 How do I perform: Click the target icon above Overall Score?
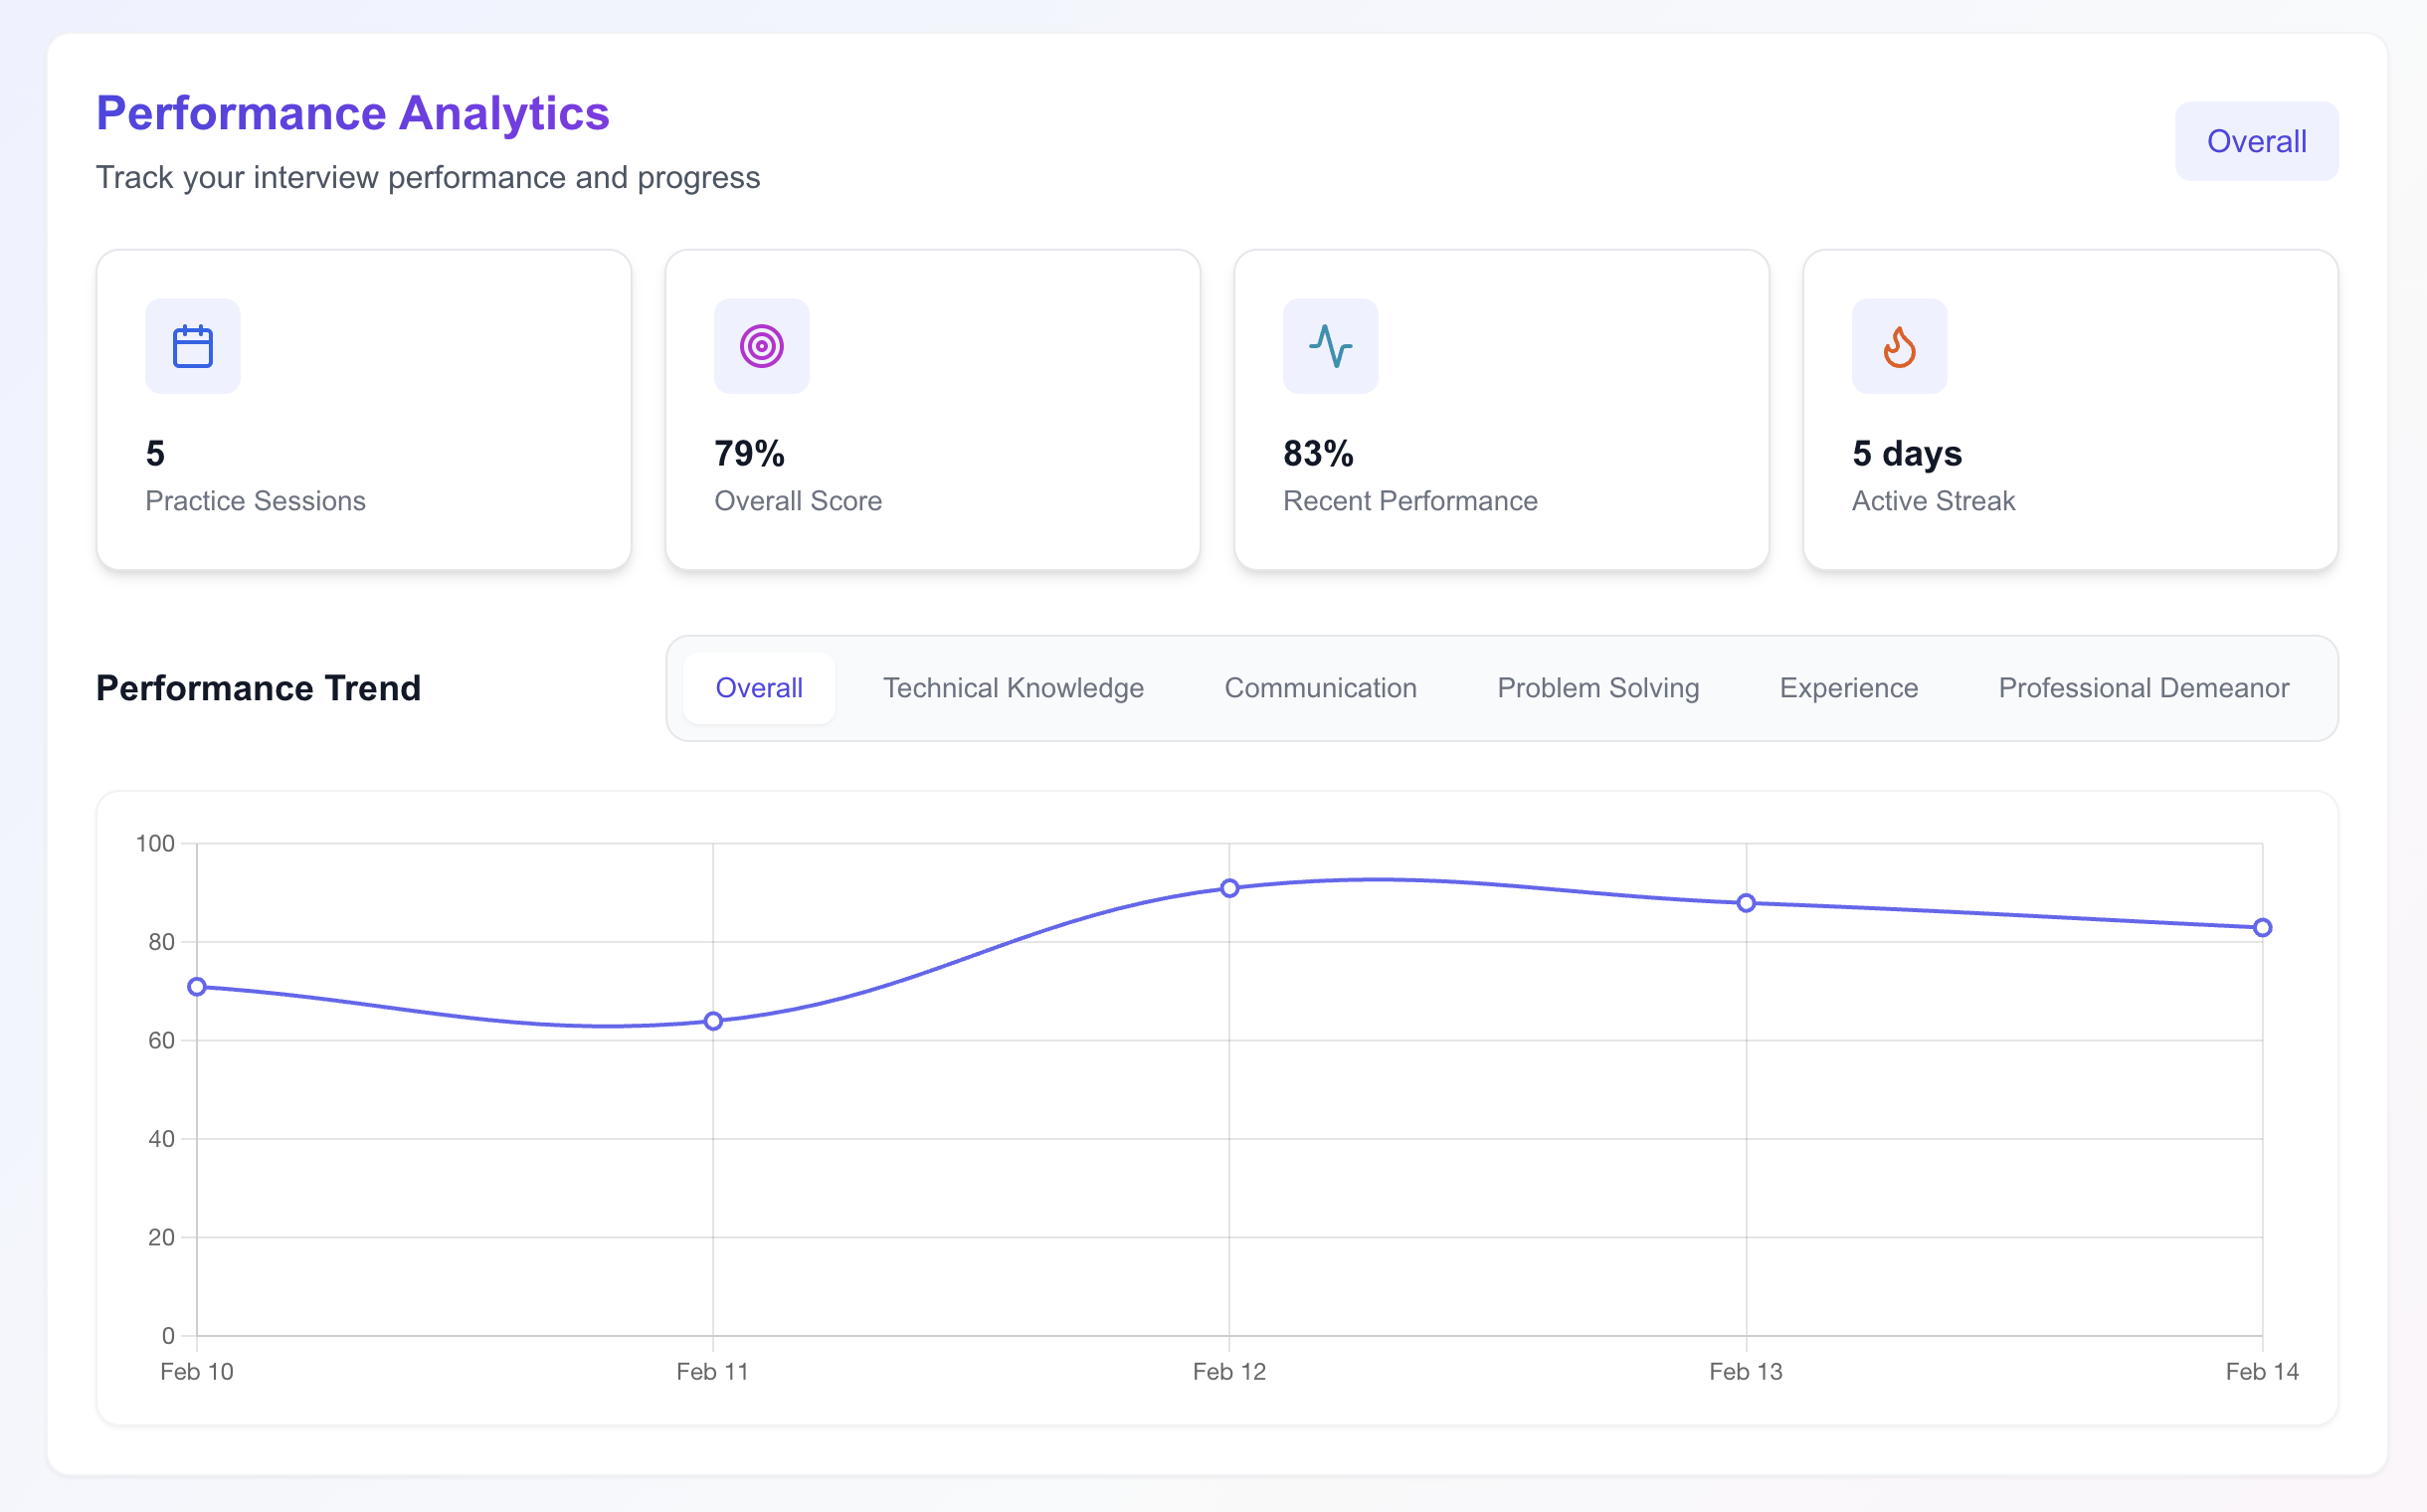pos(761,346)
